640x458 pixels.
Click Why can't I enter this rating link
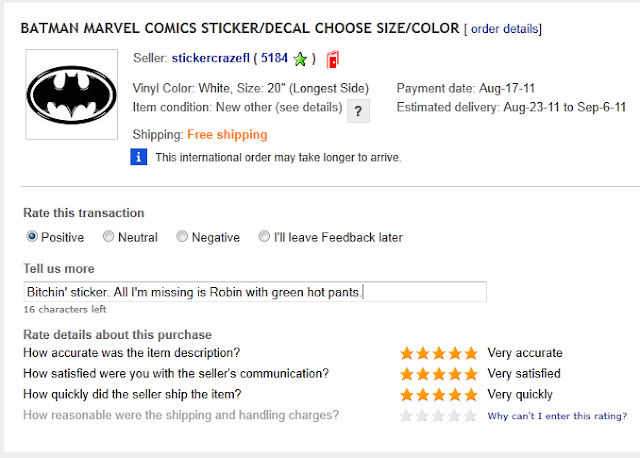557,416
